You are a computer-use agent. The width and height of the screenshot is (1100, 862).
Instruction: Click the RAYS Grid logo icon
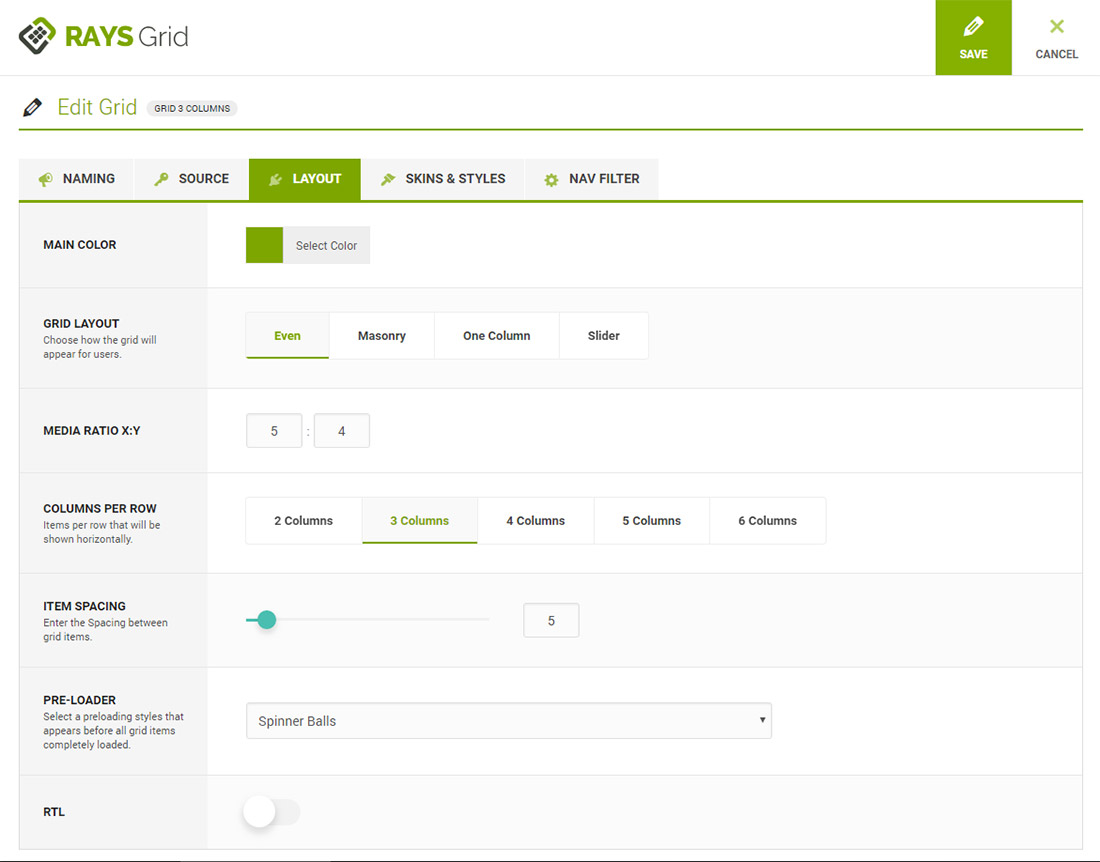coord(38,37)
